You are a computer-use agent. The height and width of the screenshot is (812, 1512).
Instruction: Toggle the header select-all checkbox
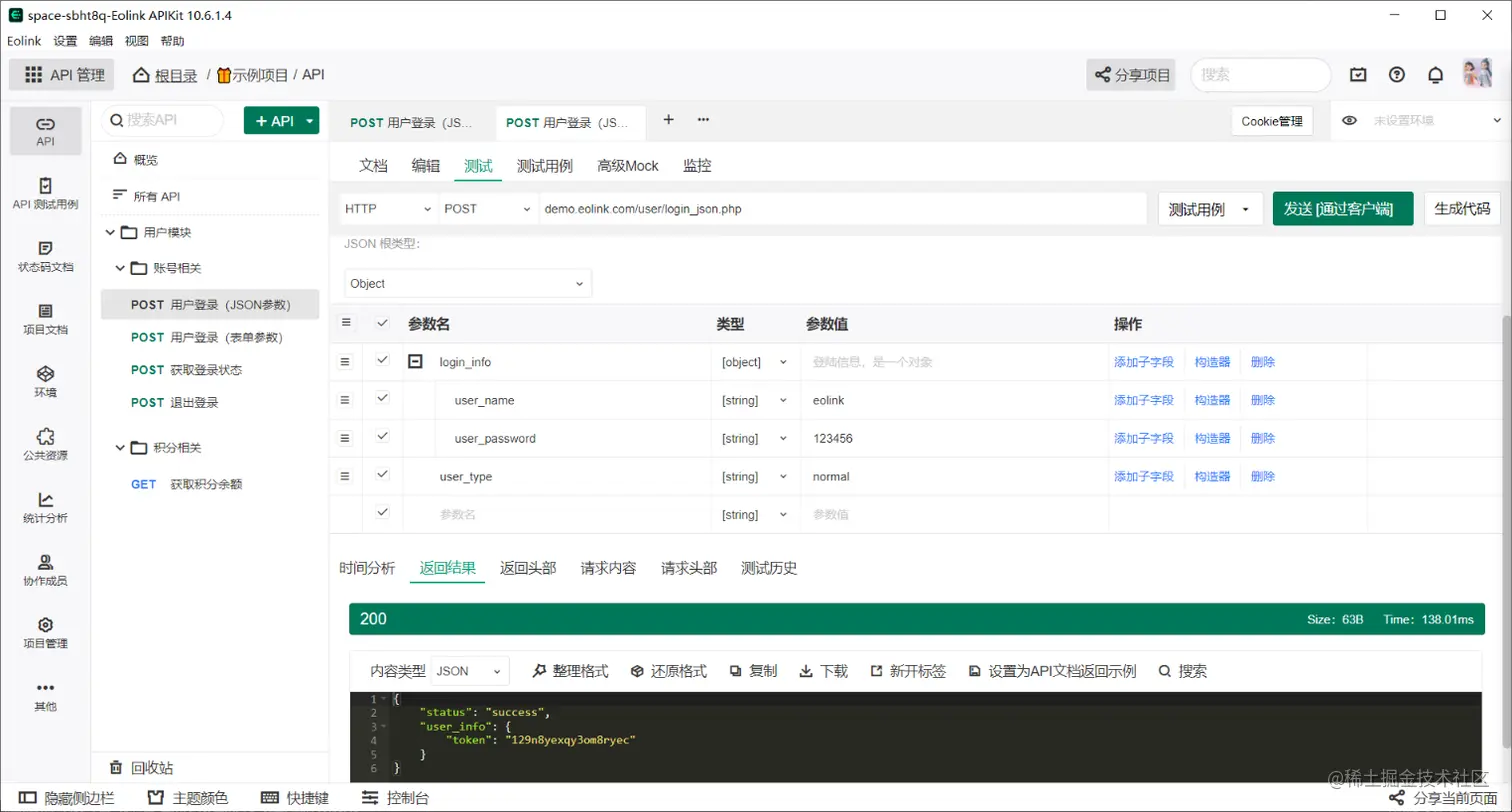[382, 323]
